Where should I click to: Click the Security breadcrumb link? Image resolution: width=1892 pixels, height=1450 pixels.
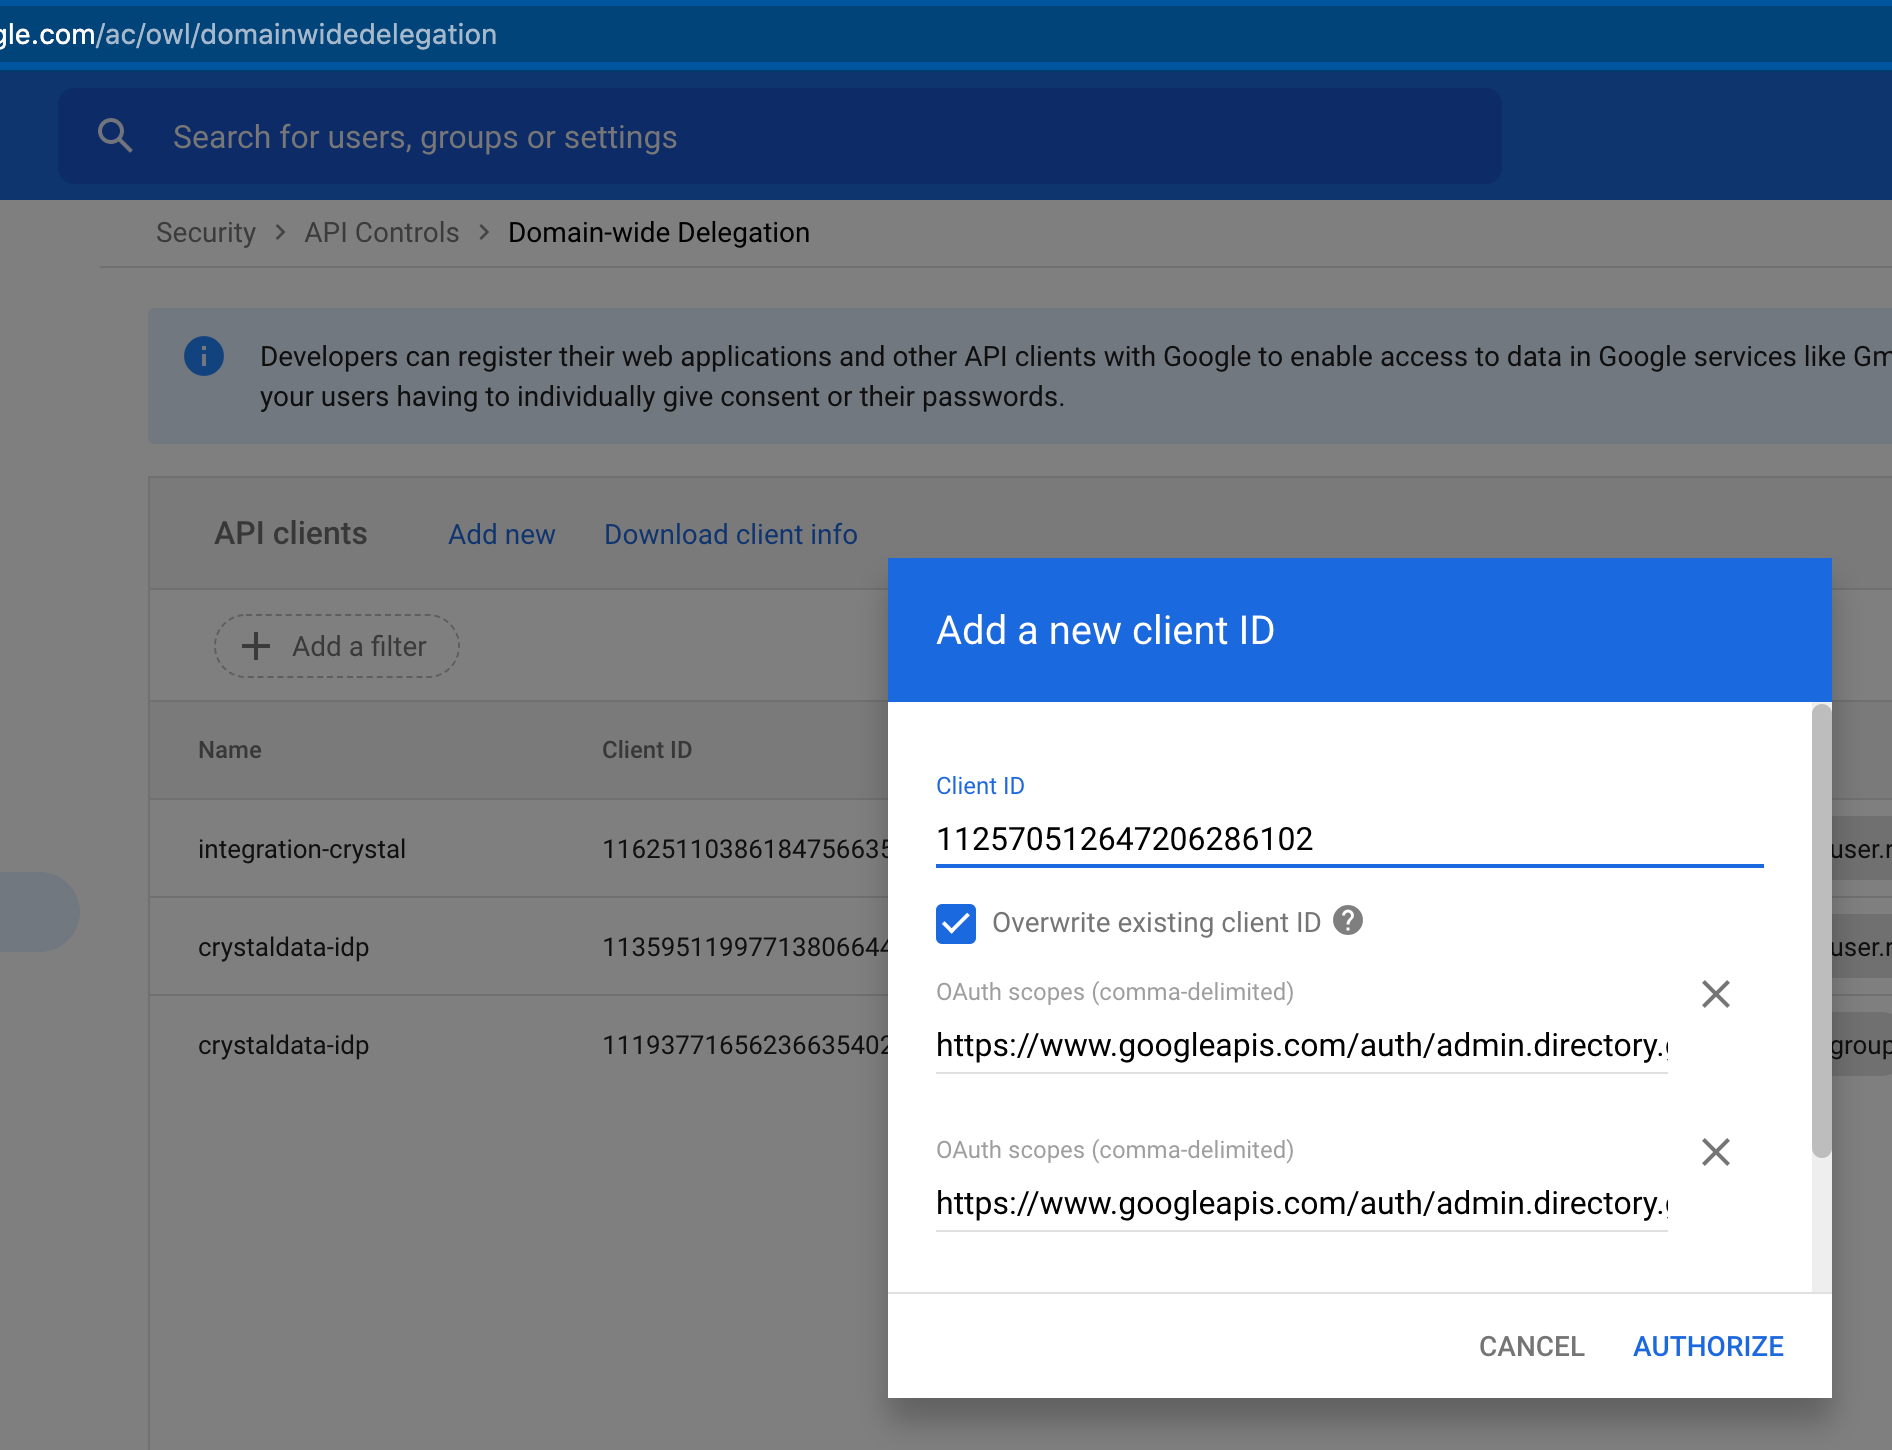206,232
